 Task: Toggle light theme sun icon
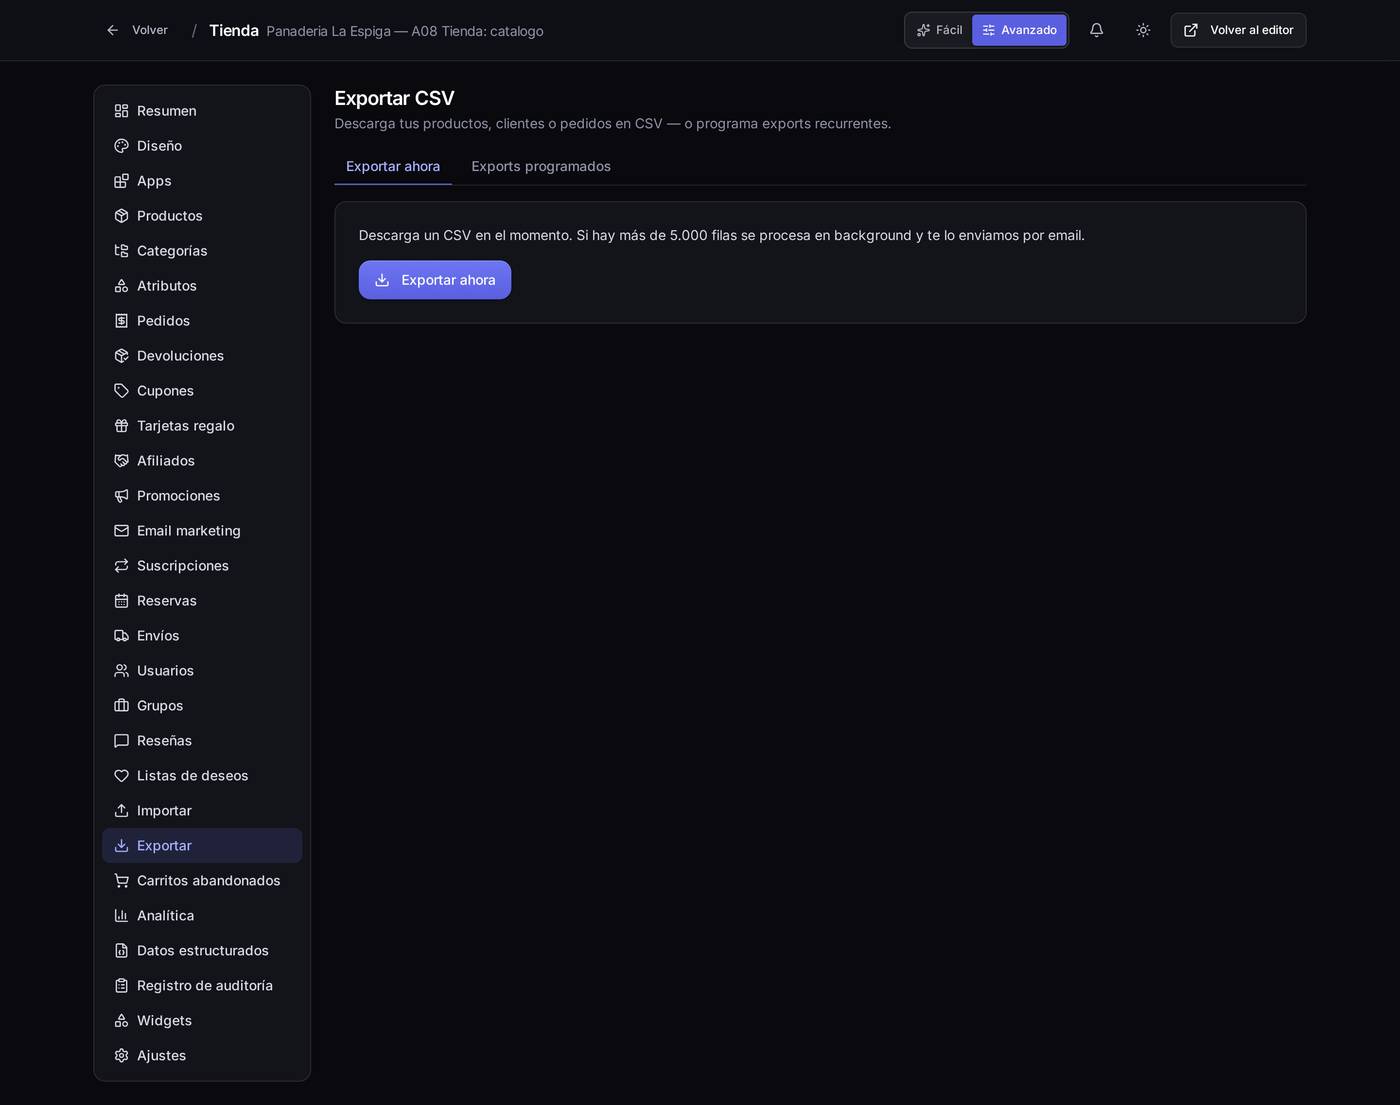(x=1143, y=30)
